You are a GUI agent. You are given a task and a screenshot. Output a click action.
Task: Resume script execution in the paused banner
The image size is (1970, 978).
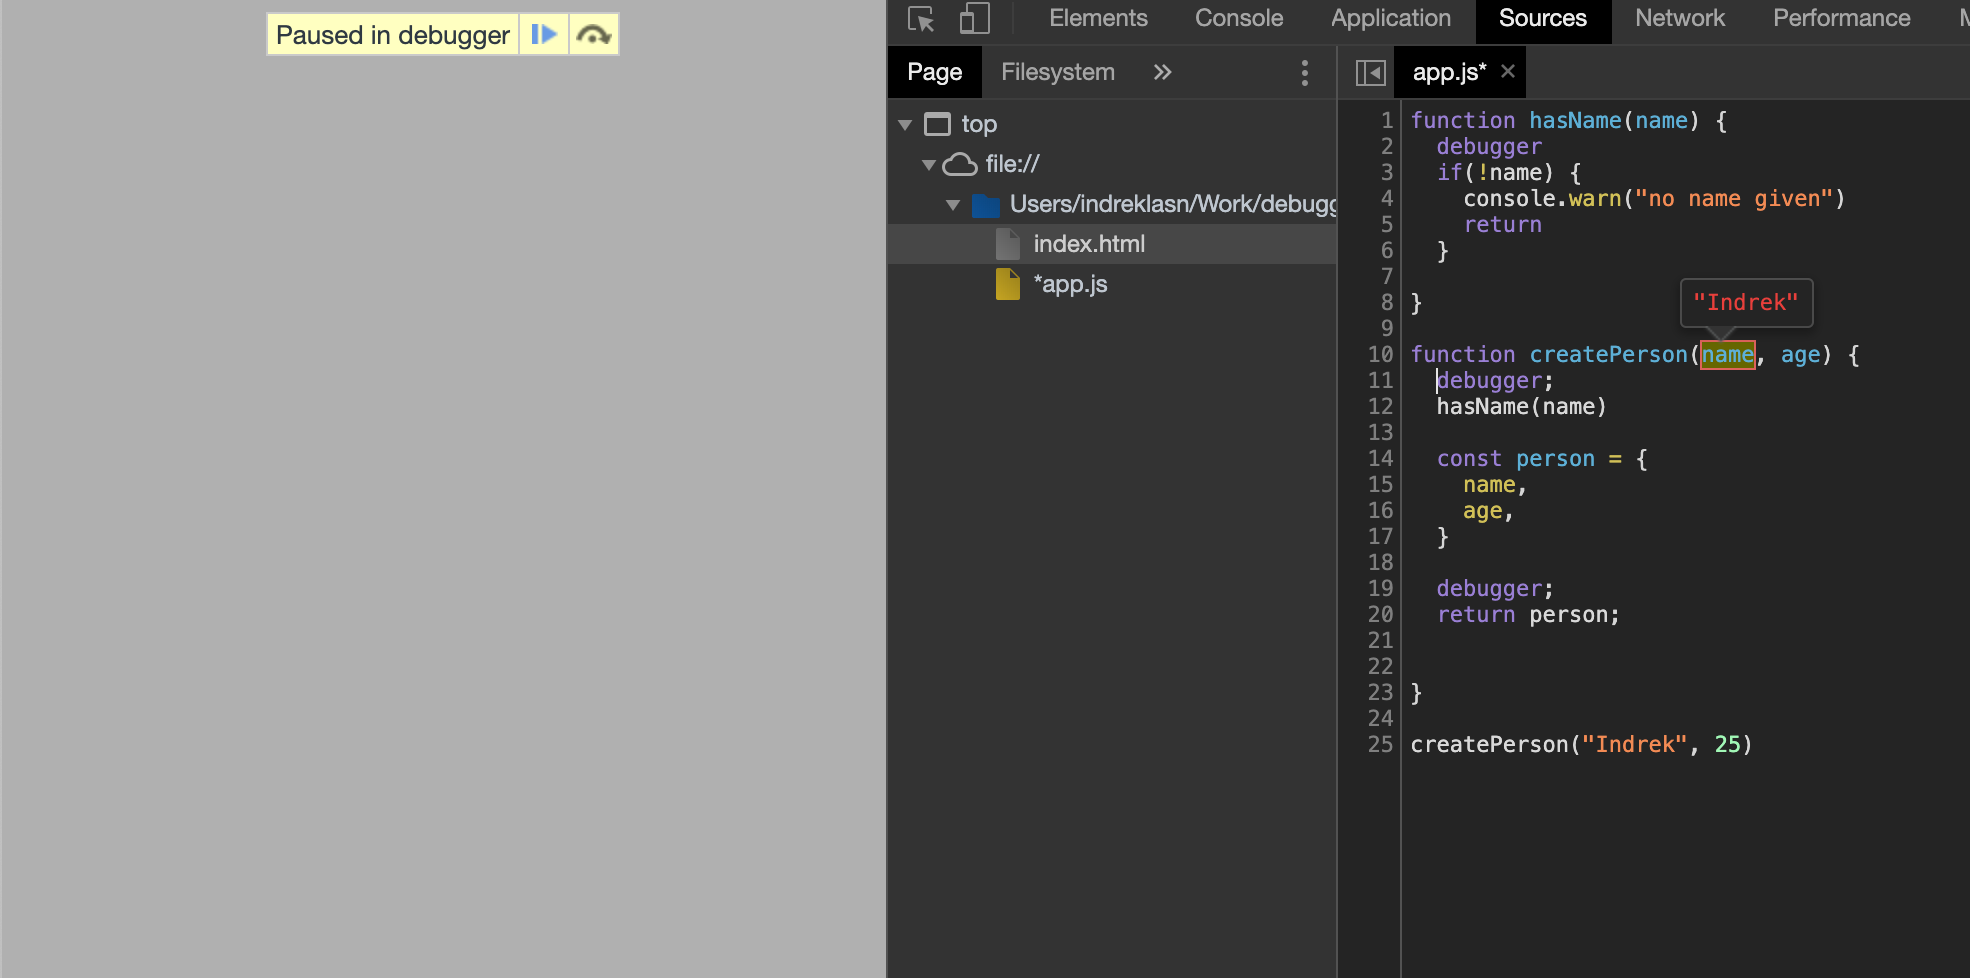(x=543, y=34)
